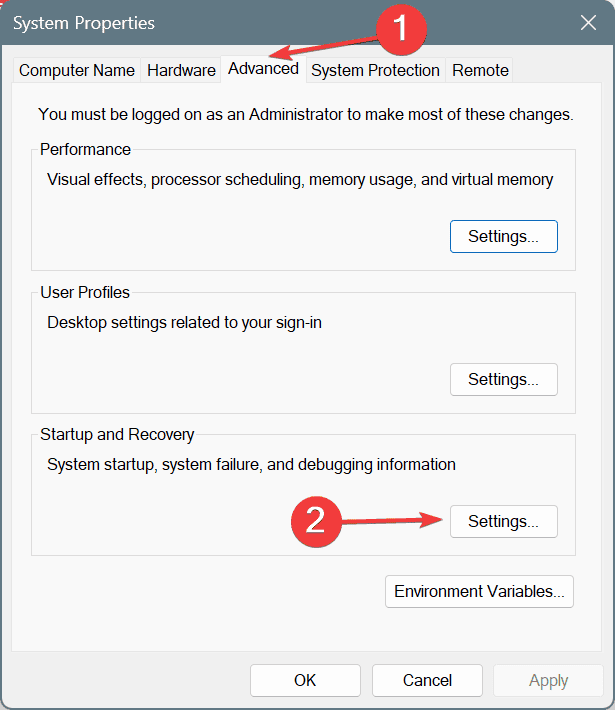Confirm with the OK button

305,680
